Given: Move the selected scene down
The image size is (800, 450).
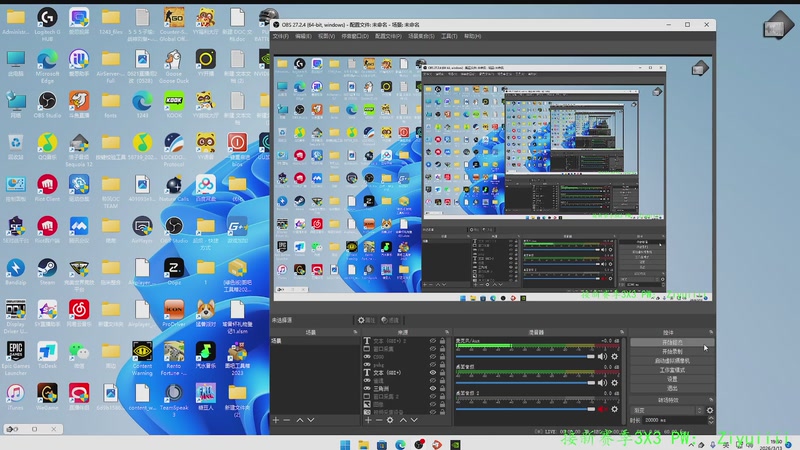Looking at the screenshot, I should (x=311, y=420).
